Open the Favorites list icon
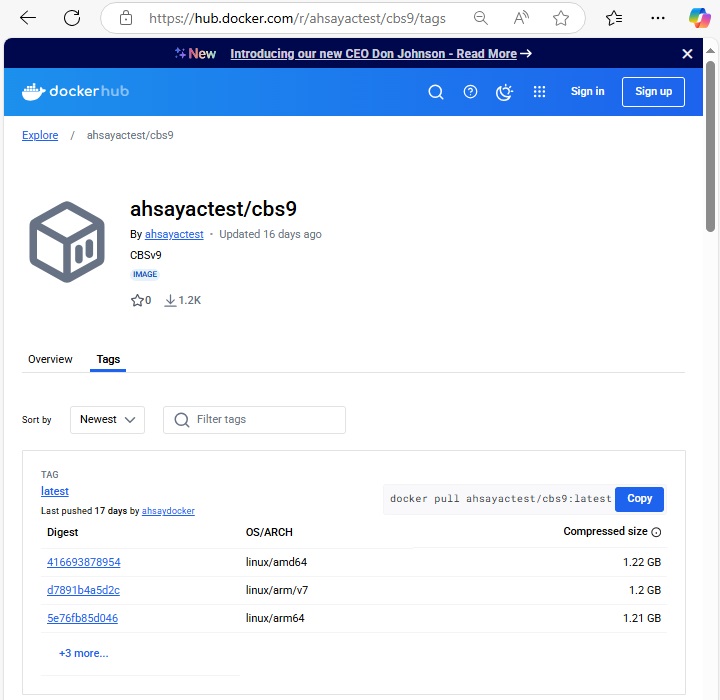Viewport: 720px width, 700px height. pos(614,18)
